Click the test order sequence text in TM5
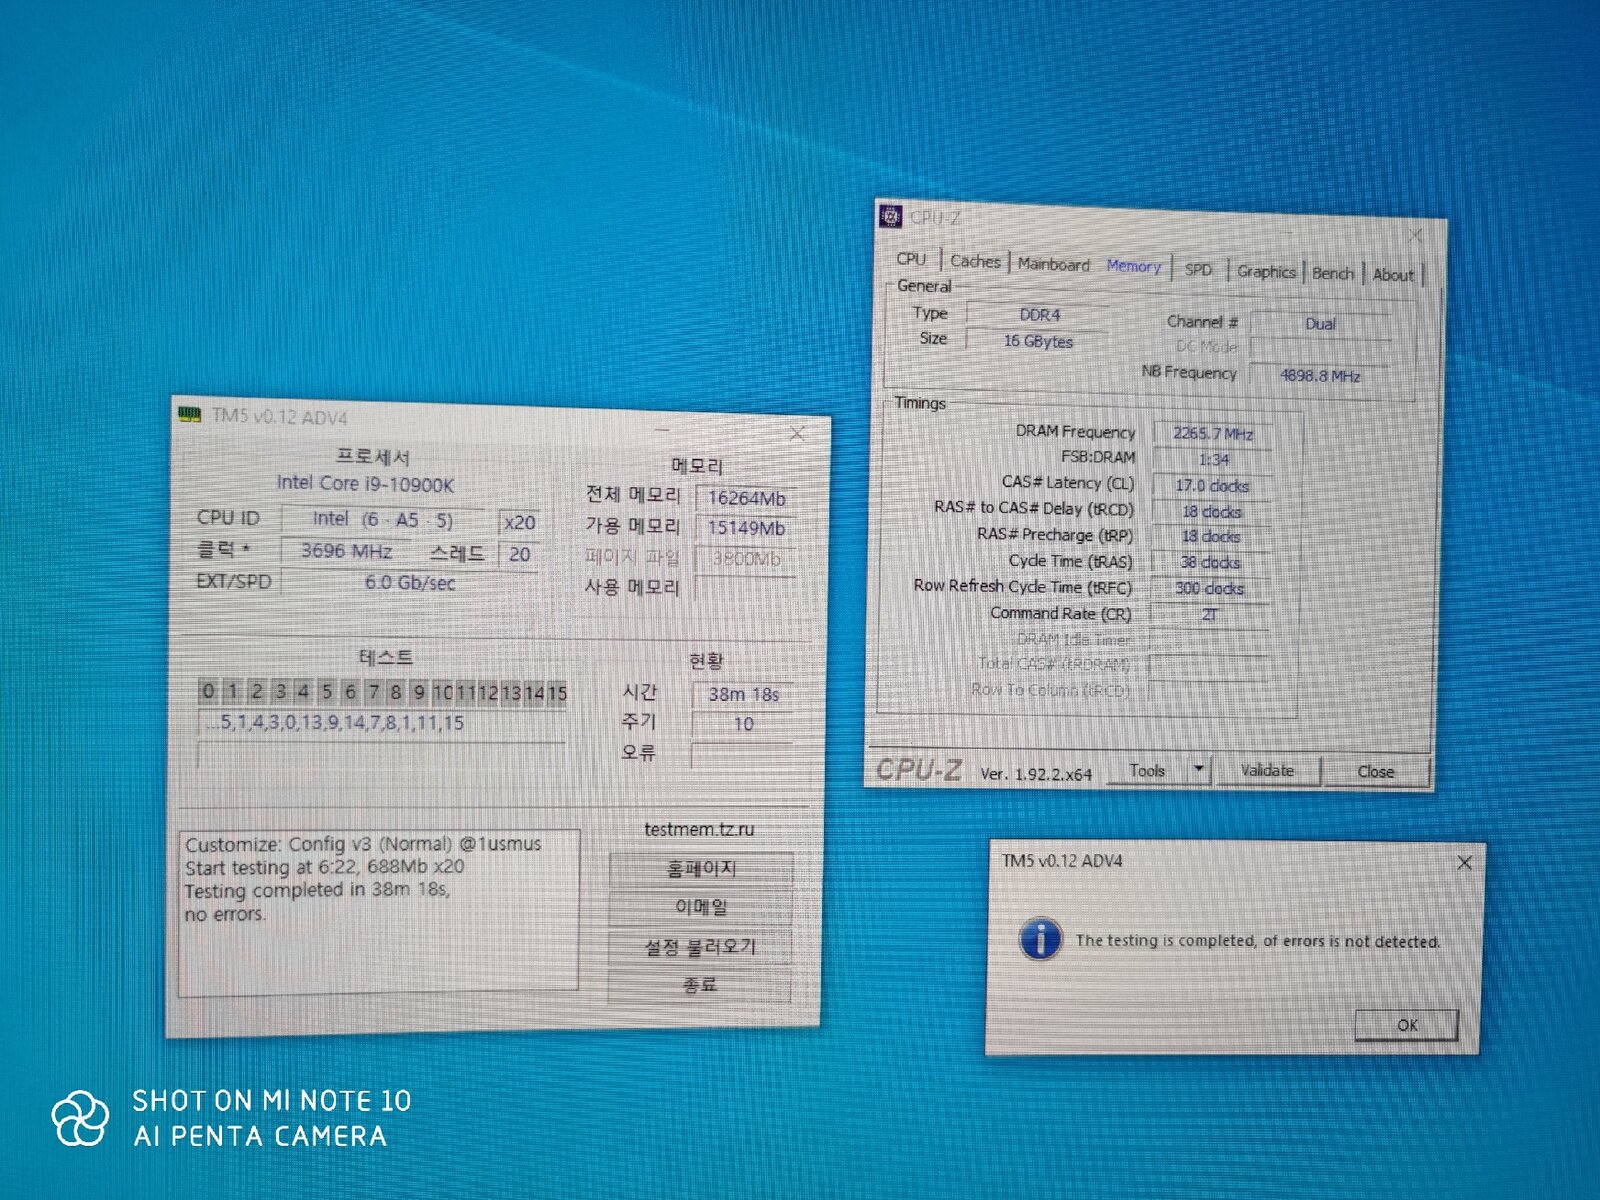 (337, 722)
